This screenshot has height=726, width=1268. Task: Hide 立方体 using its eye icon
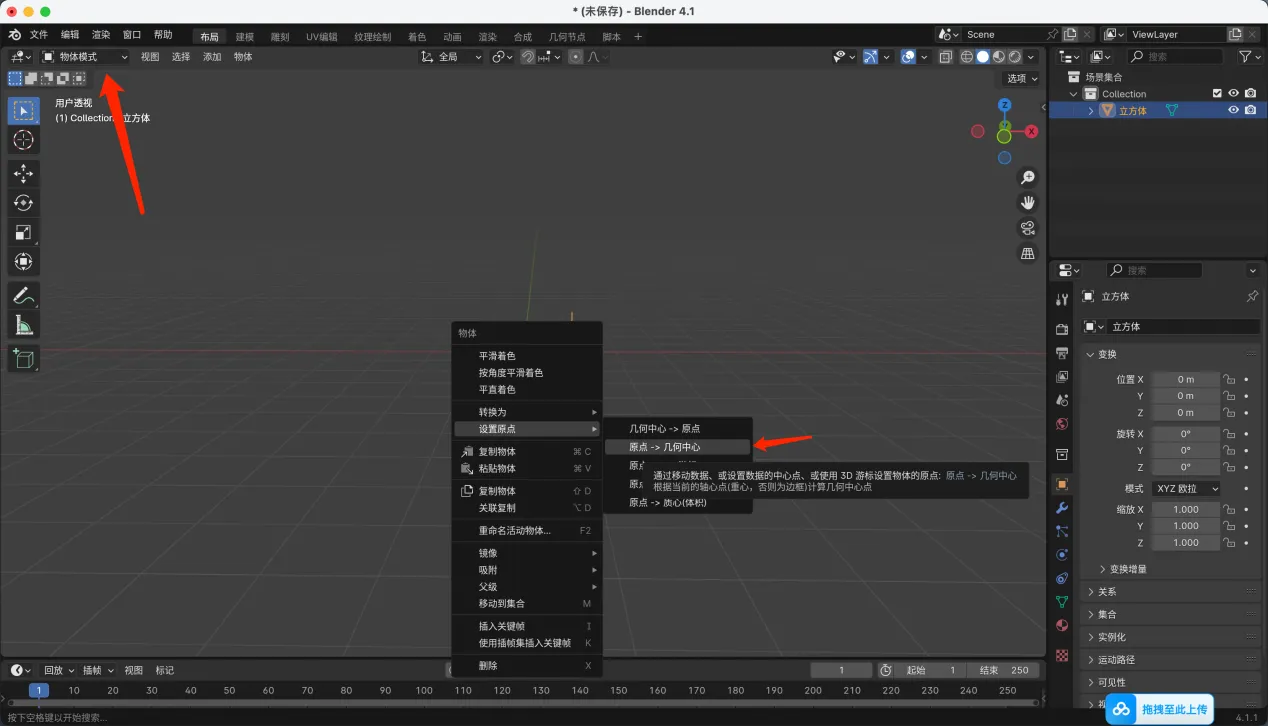[x=1233, y=110]
